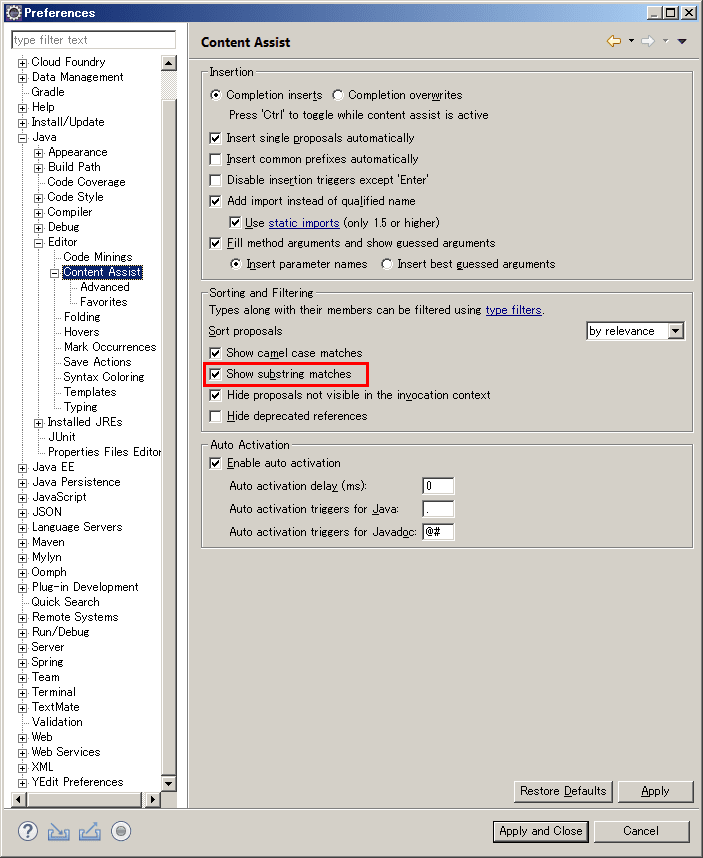Toggle Add import instead of qualified name

pos(216,201)
